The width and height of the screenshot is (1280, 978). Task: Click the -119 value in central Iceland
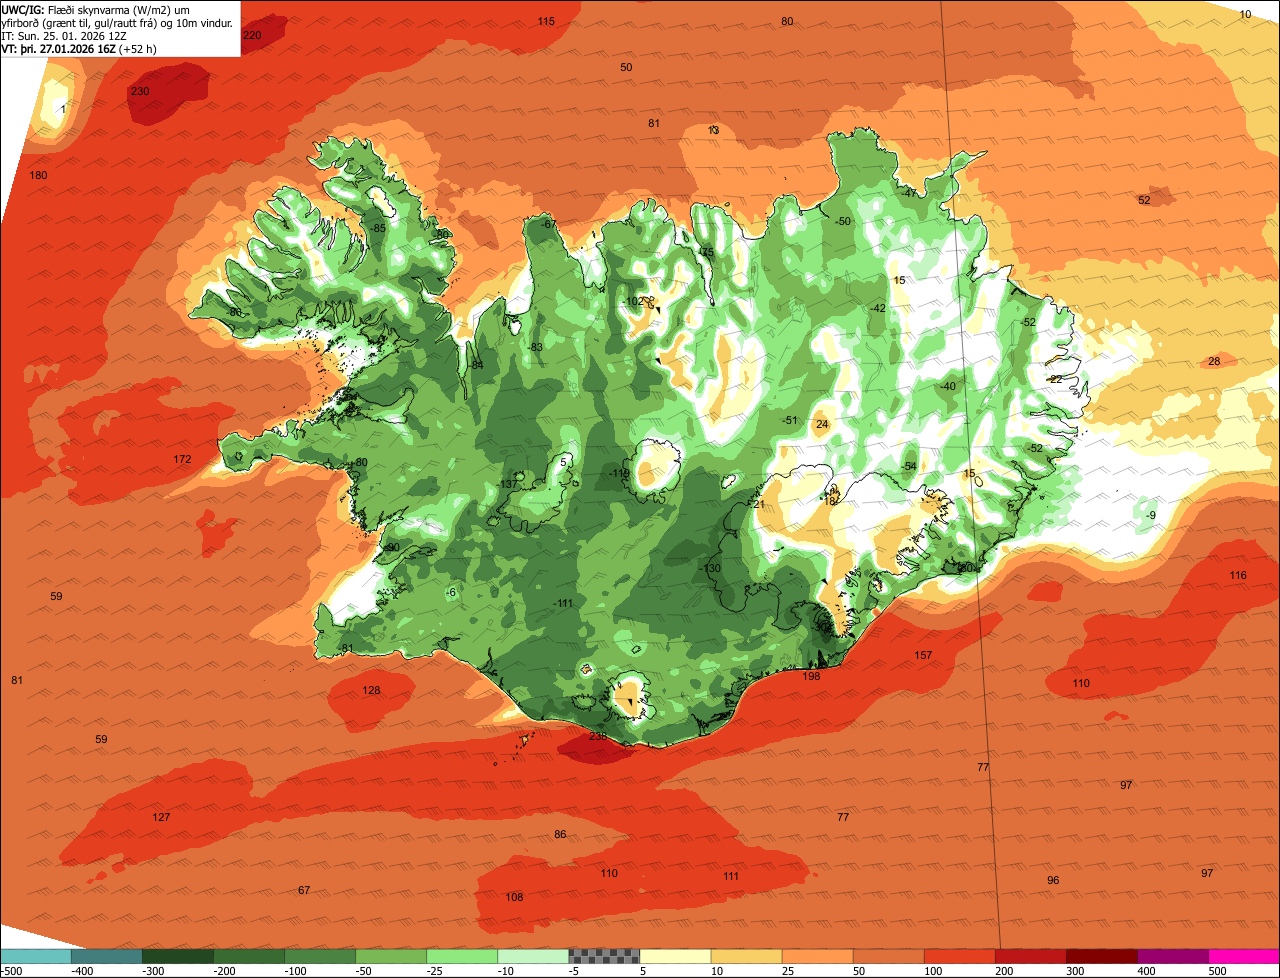point(620,474)
